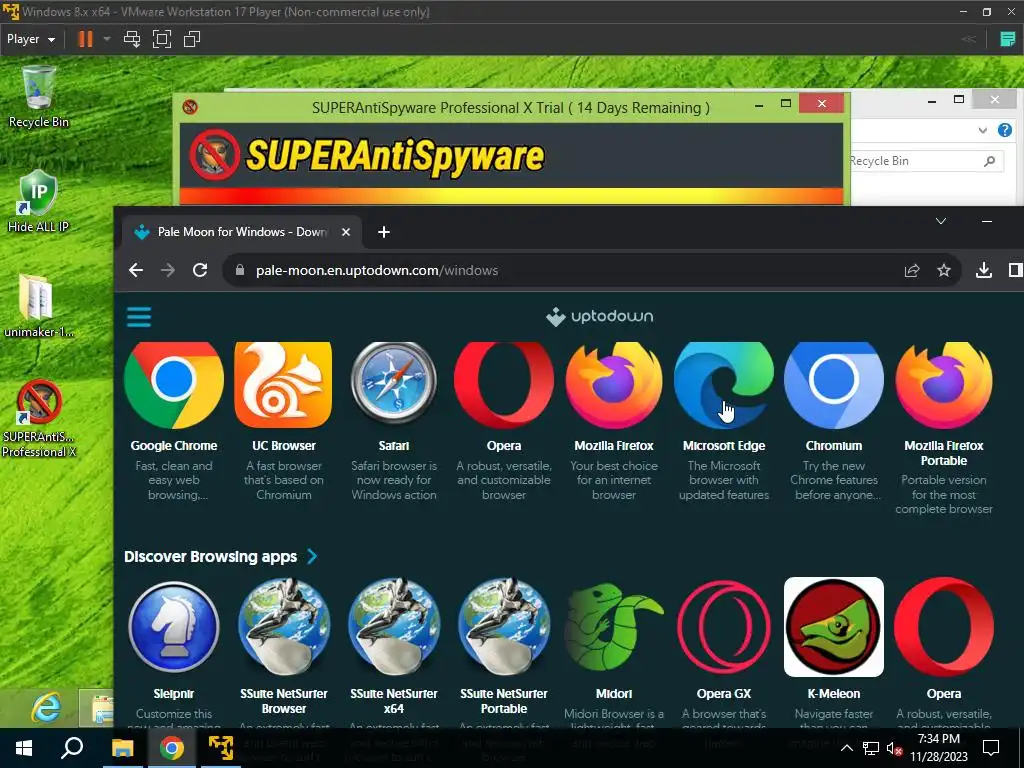Screen dimensions: 1024x768
Task: Open File Explorer from the taskbar
Action: coord(122,748)
